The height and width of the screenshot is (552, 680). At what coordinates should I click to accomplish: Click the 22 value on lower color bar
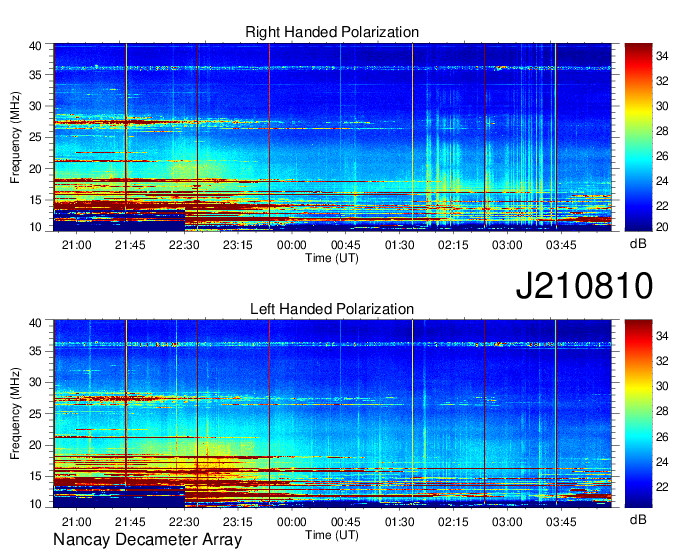[x=662, y=487]
